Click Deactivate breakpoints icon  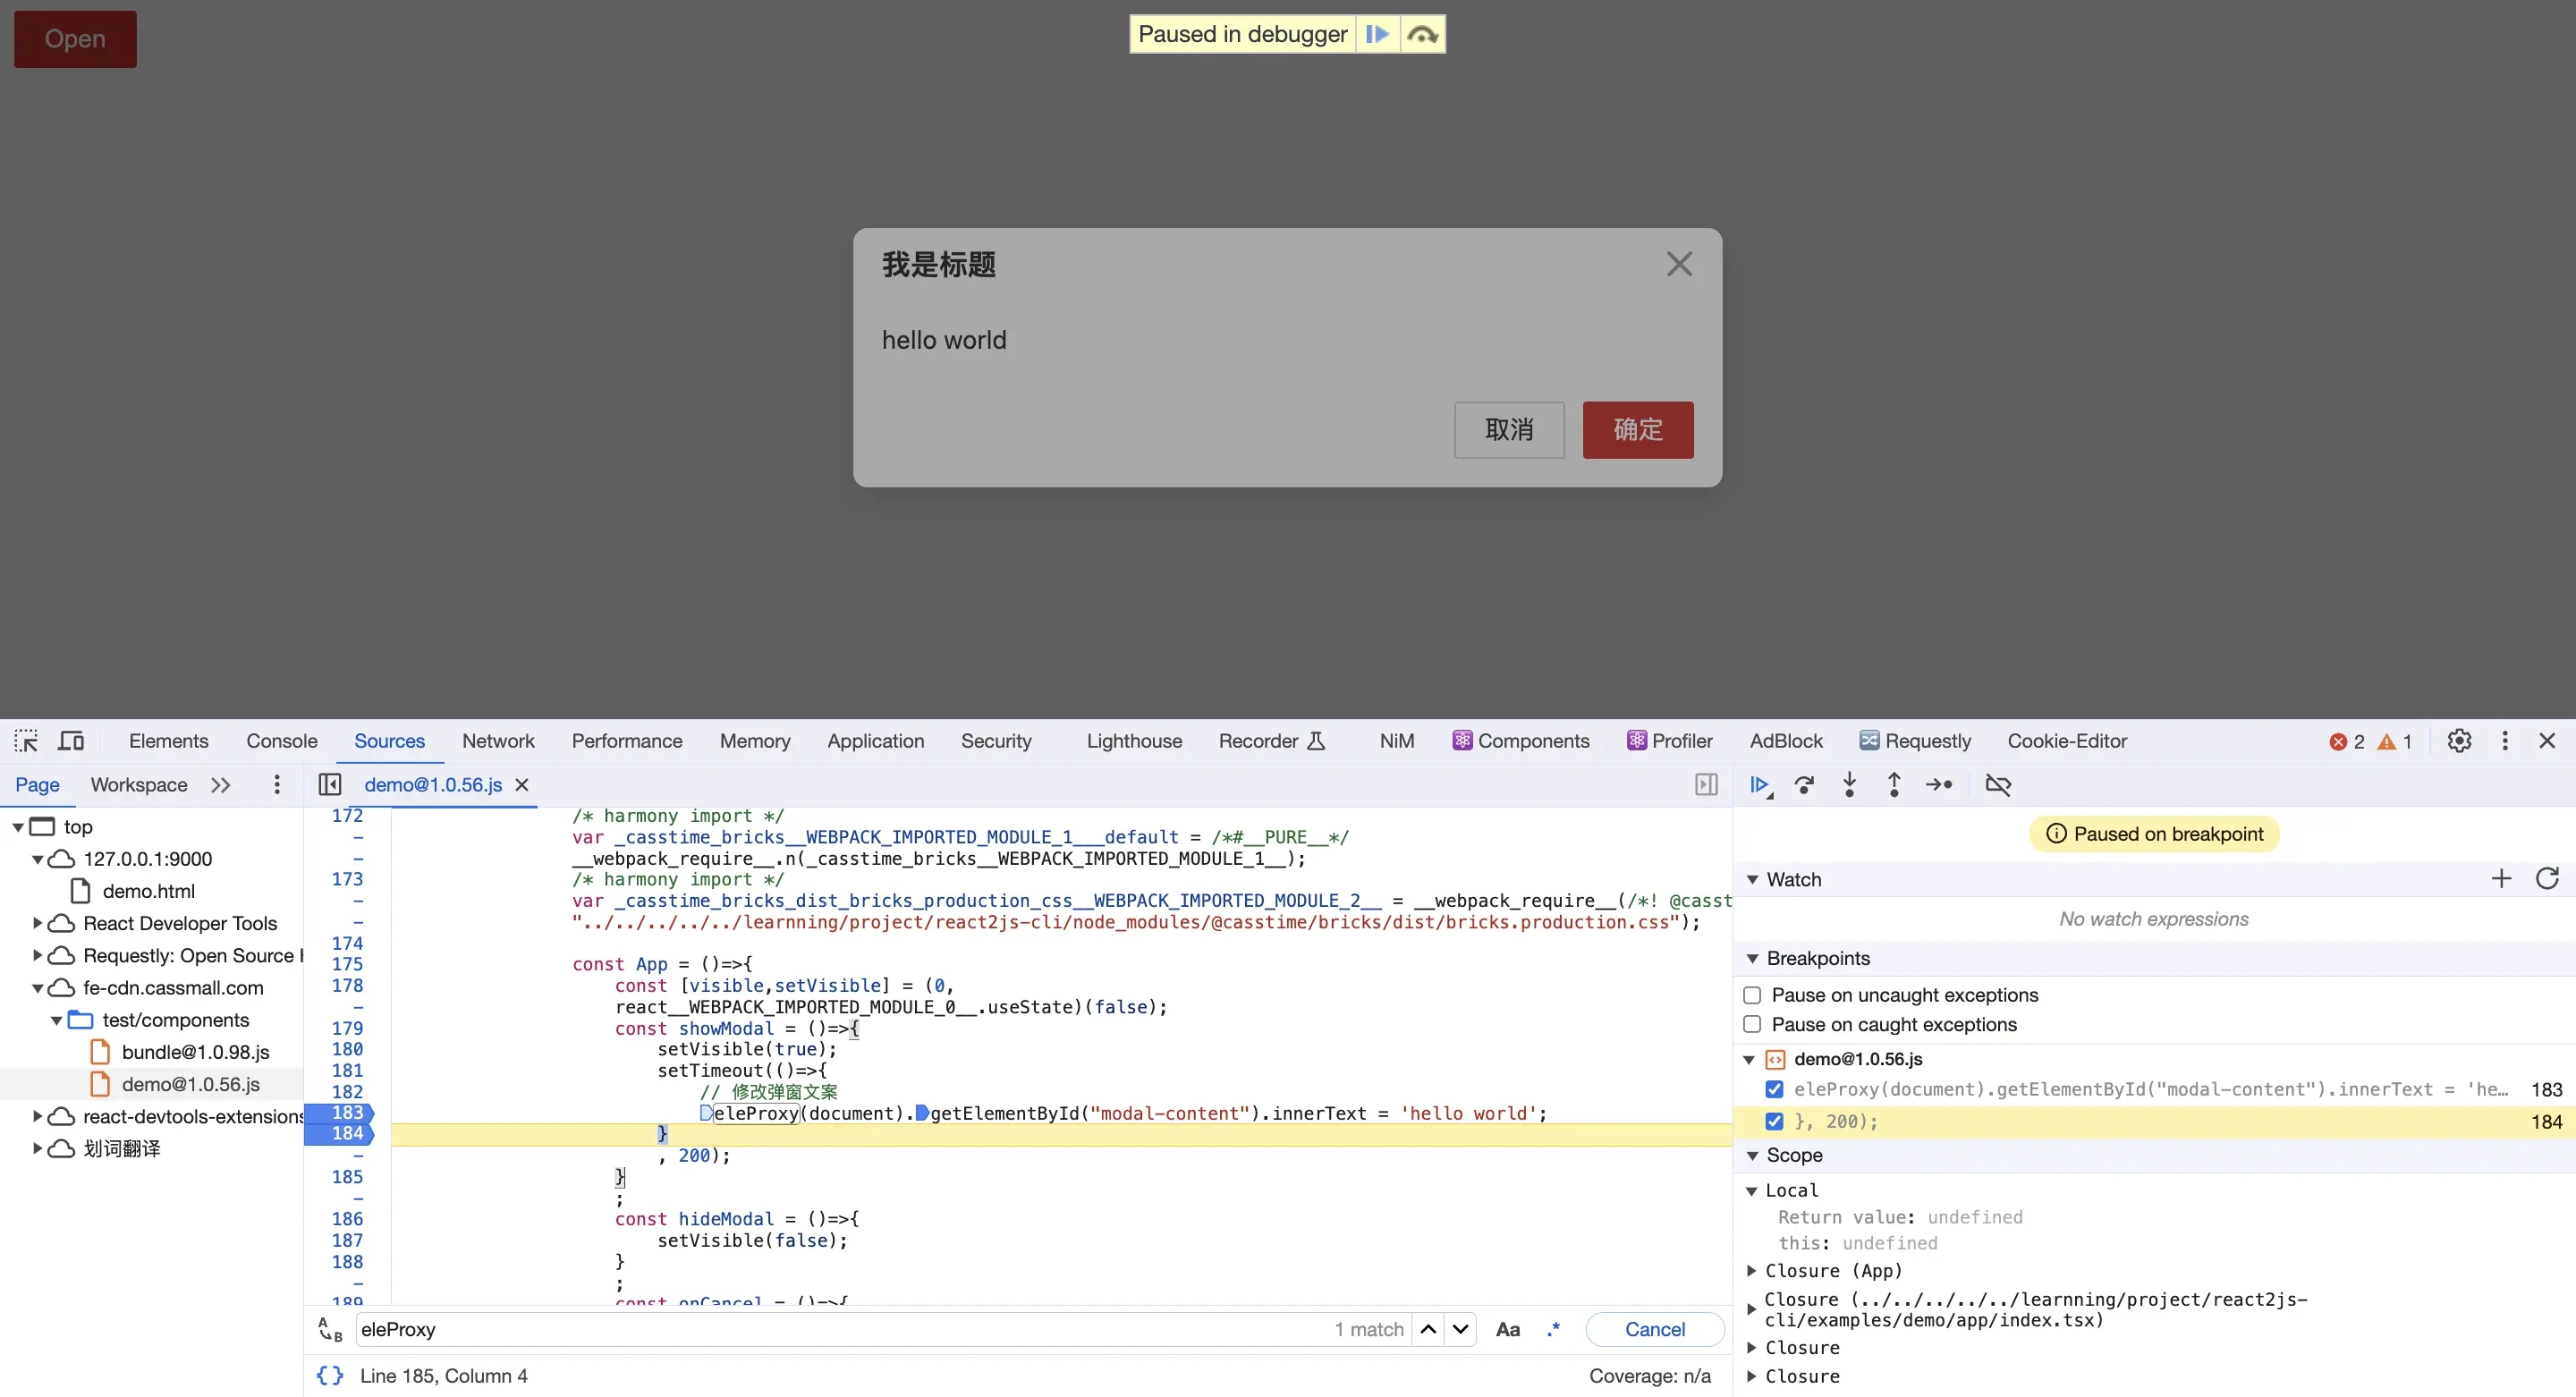1997,785
